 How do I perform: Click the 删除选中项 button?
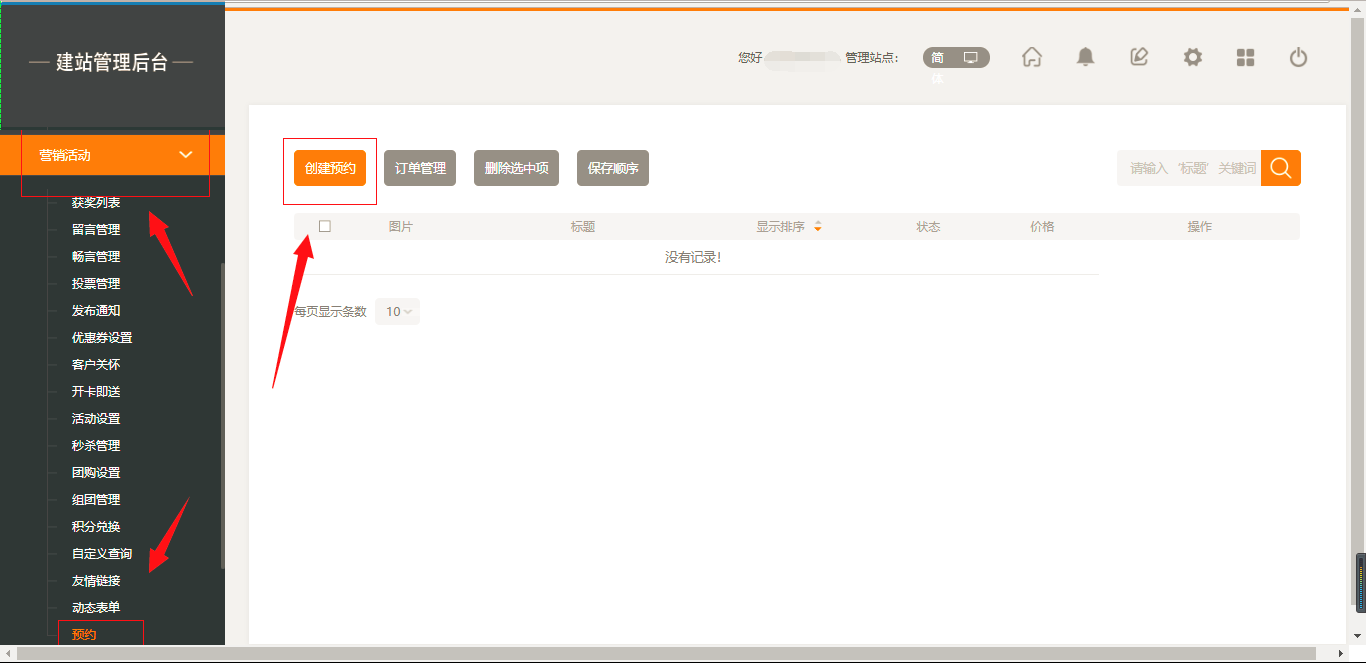tap(516, 168)
